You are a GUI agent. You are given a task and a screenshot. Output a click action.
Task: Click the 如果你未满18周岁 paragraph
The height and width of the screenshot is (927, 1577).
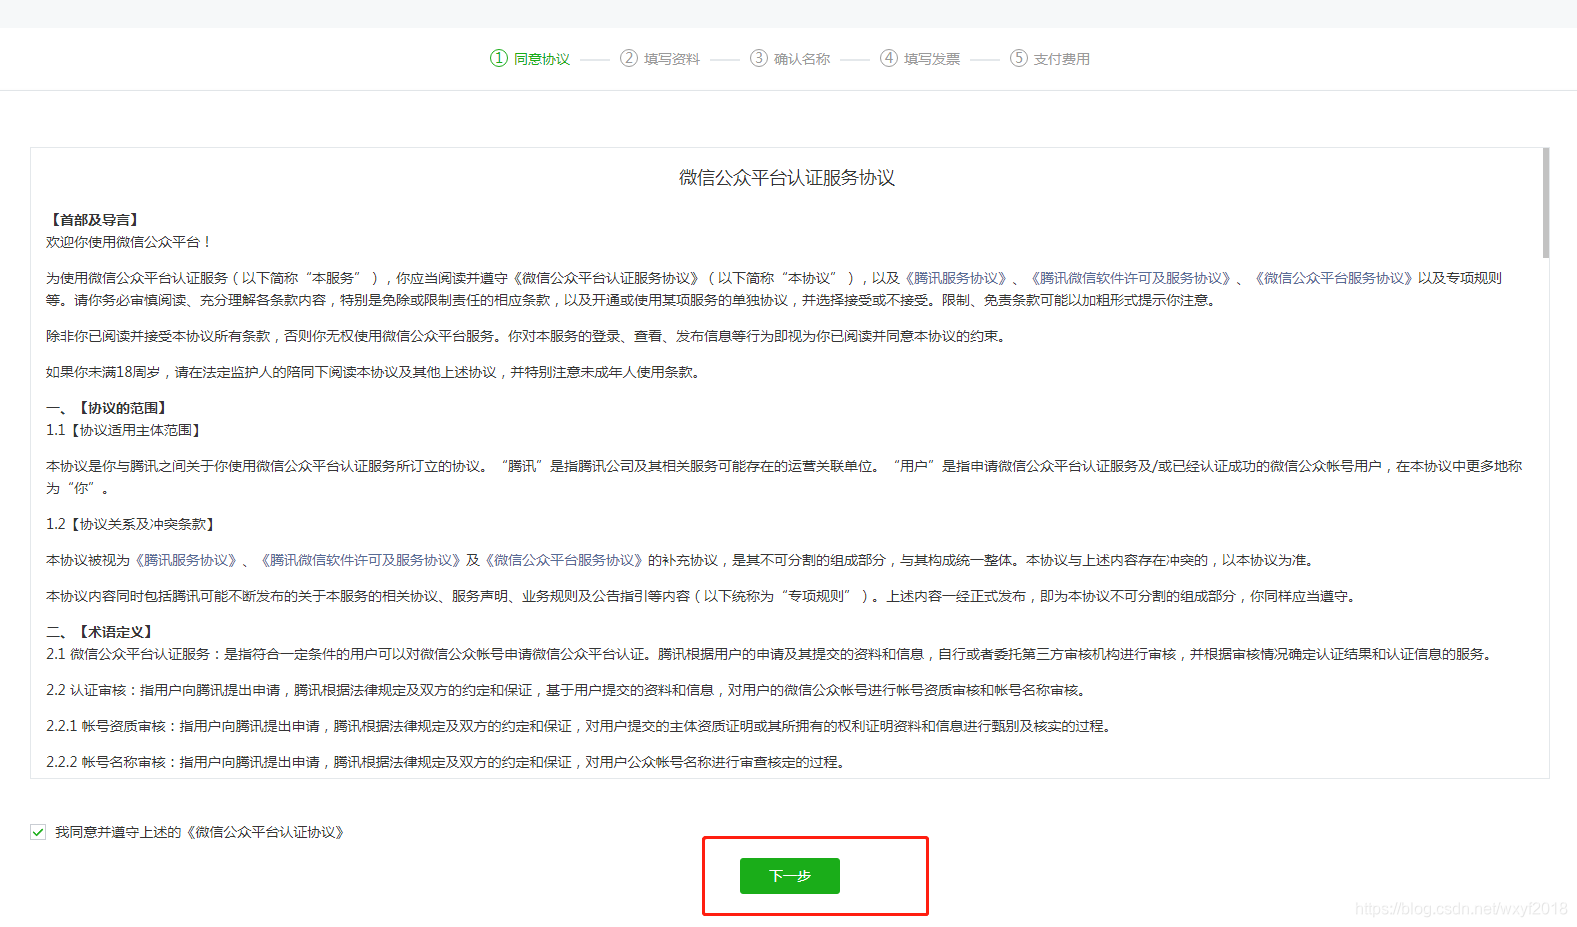point(375,372)
